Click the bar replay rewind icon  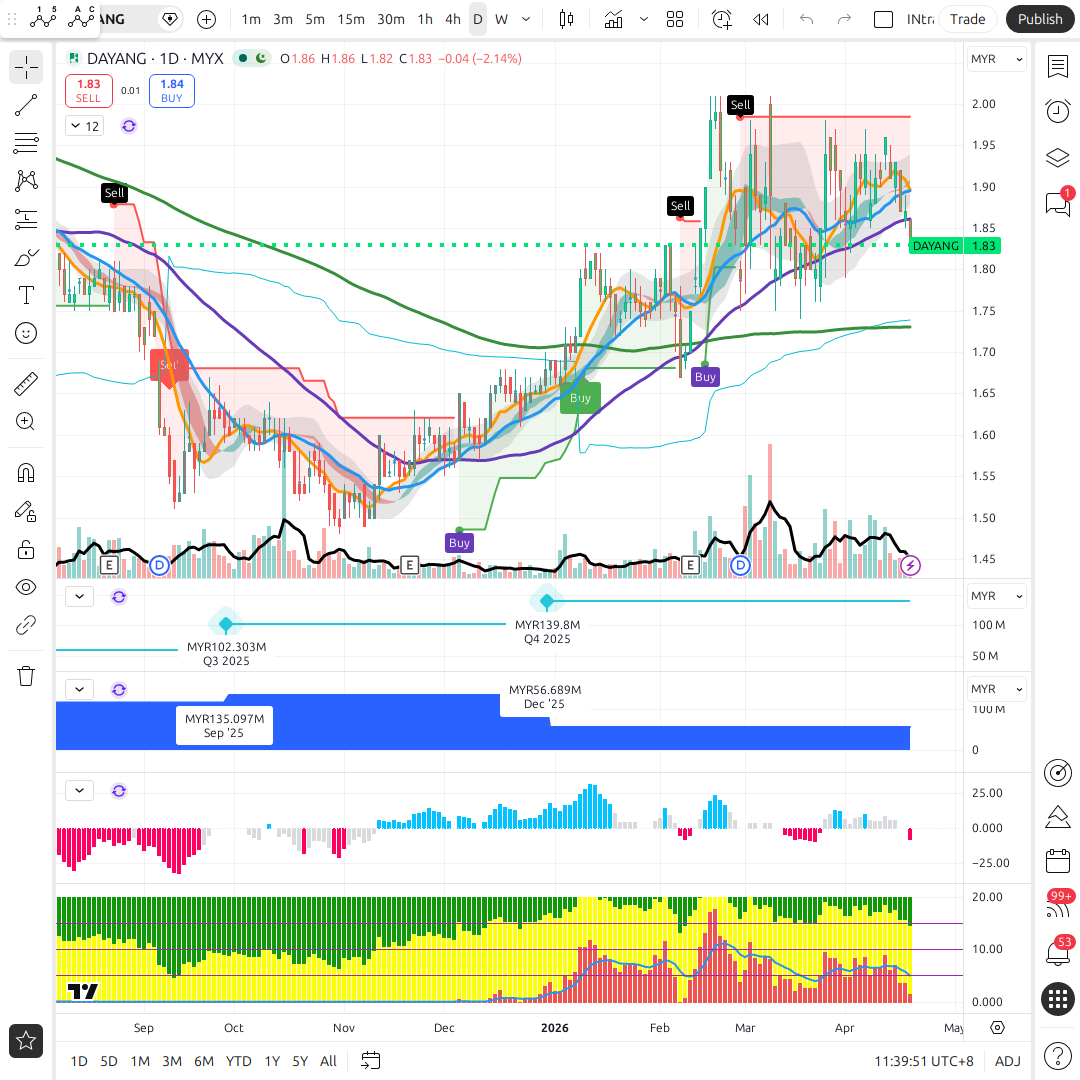point(761,19)
